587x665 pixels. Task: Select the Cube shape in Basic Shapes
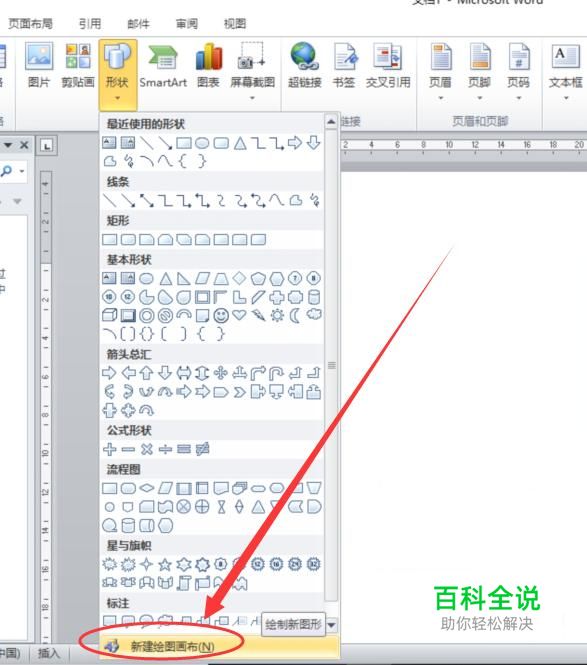pyautogui.click(x=109, y=315)
